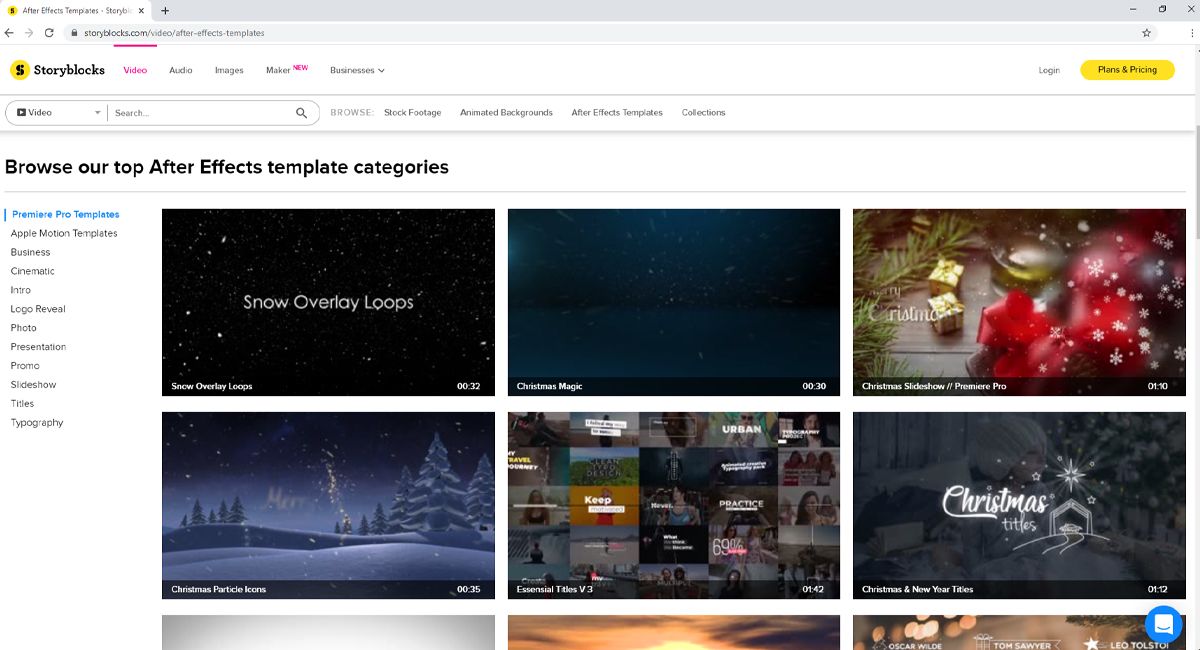
Task: Switch to Images section
Action: pos(229,70)
